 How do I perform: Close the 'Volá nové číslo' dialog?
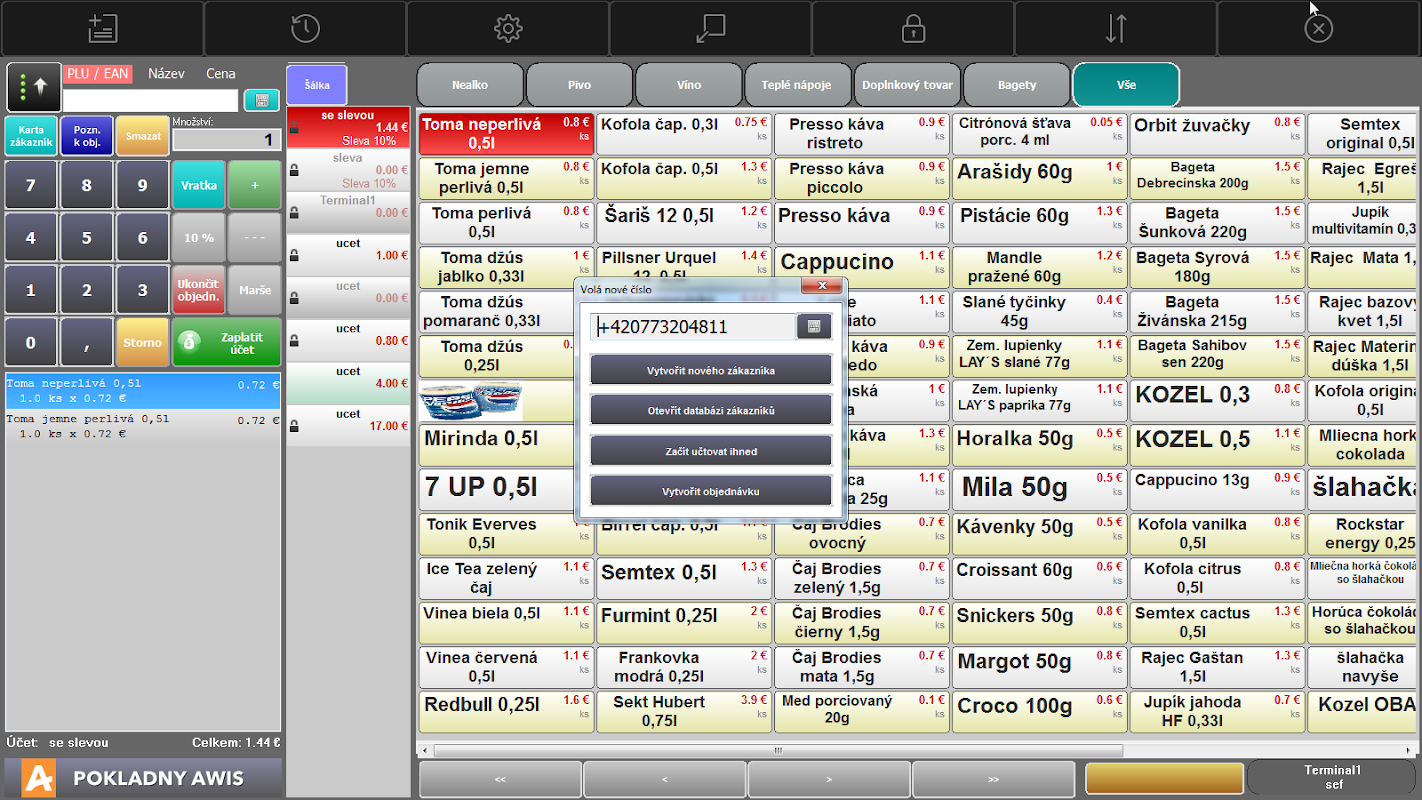pos(822,286)
